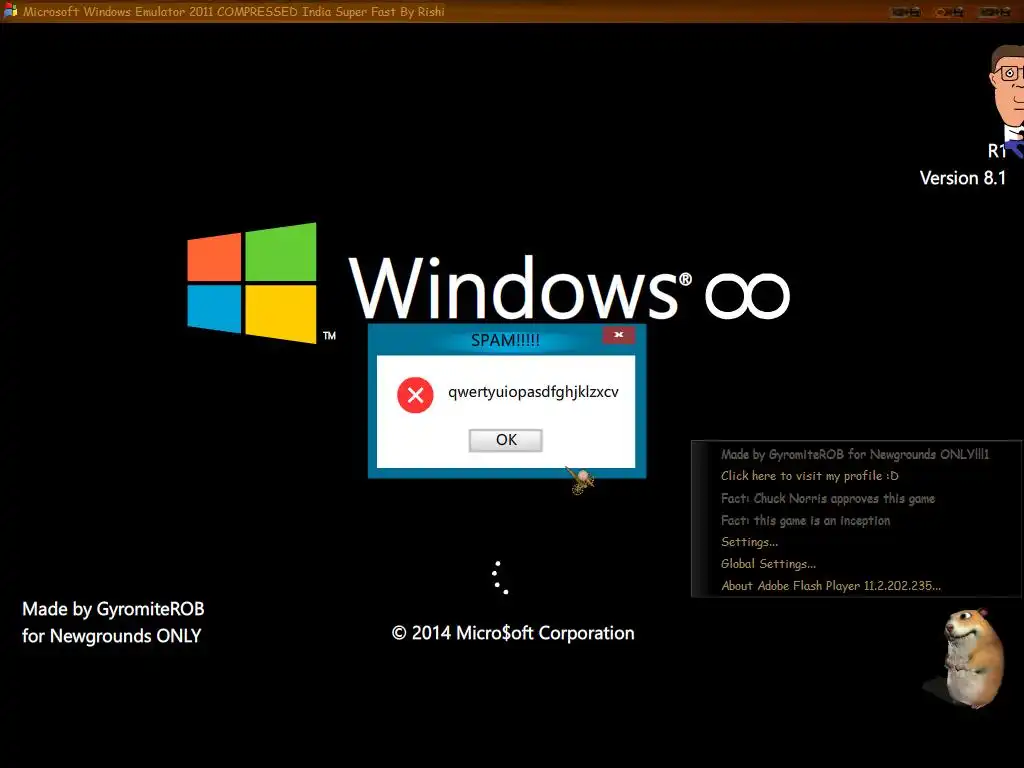Select 'Made by GyromiteROB for Newgrounds' menu entry

pyautogui.click(x=855, y=455)
